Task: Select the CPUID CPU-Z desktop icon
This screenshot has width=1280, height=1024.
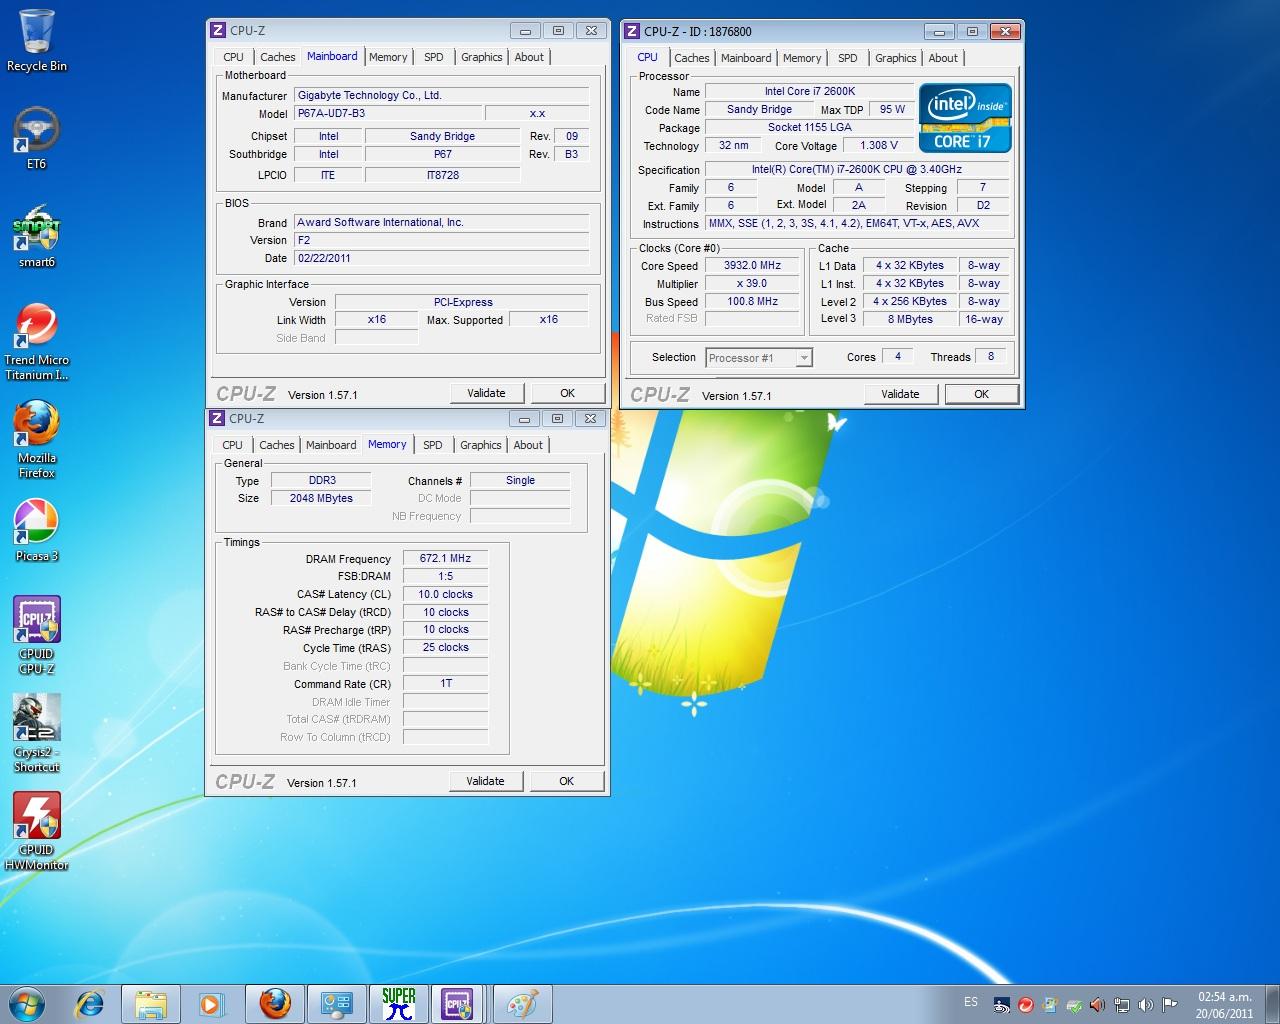Action: [x=37, y=636]
